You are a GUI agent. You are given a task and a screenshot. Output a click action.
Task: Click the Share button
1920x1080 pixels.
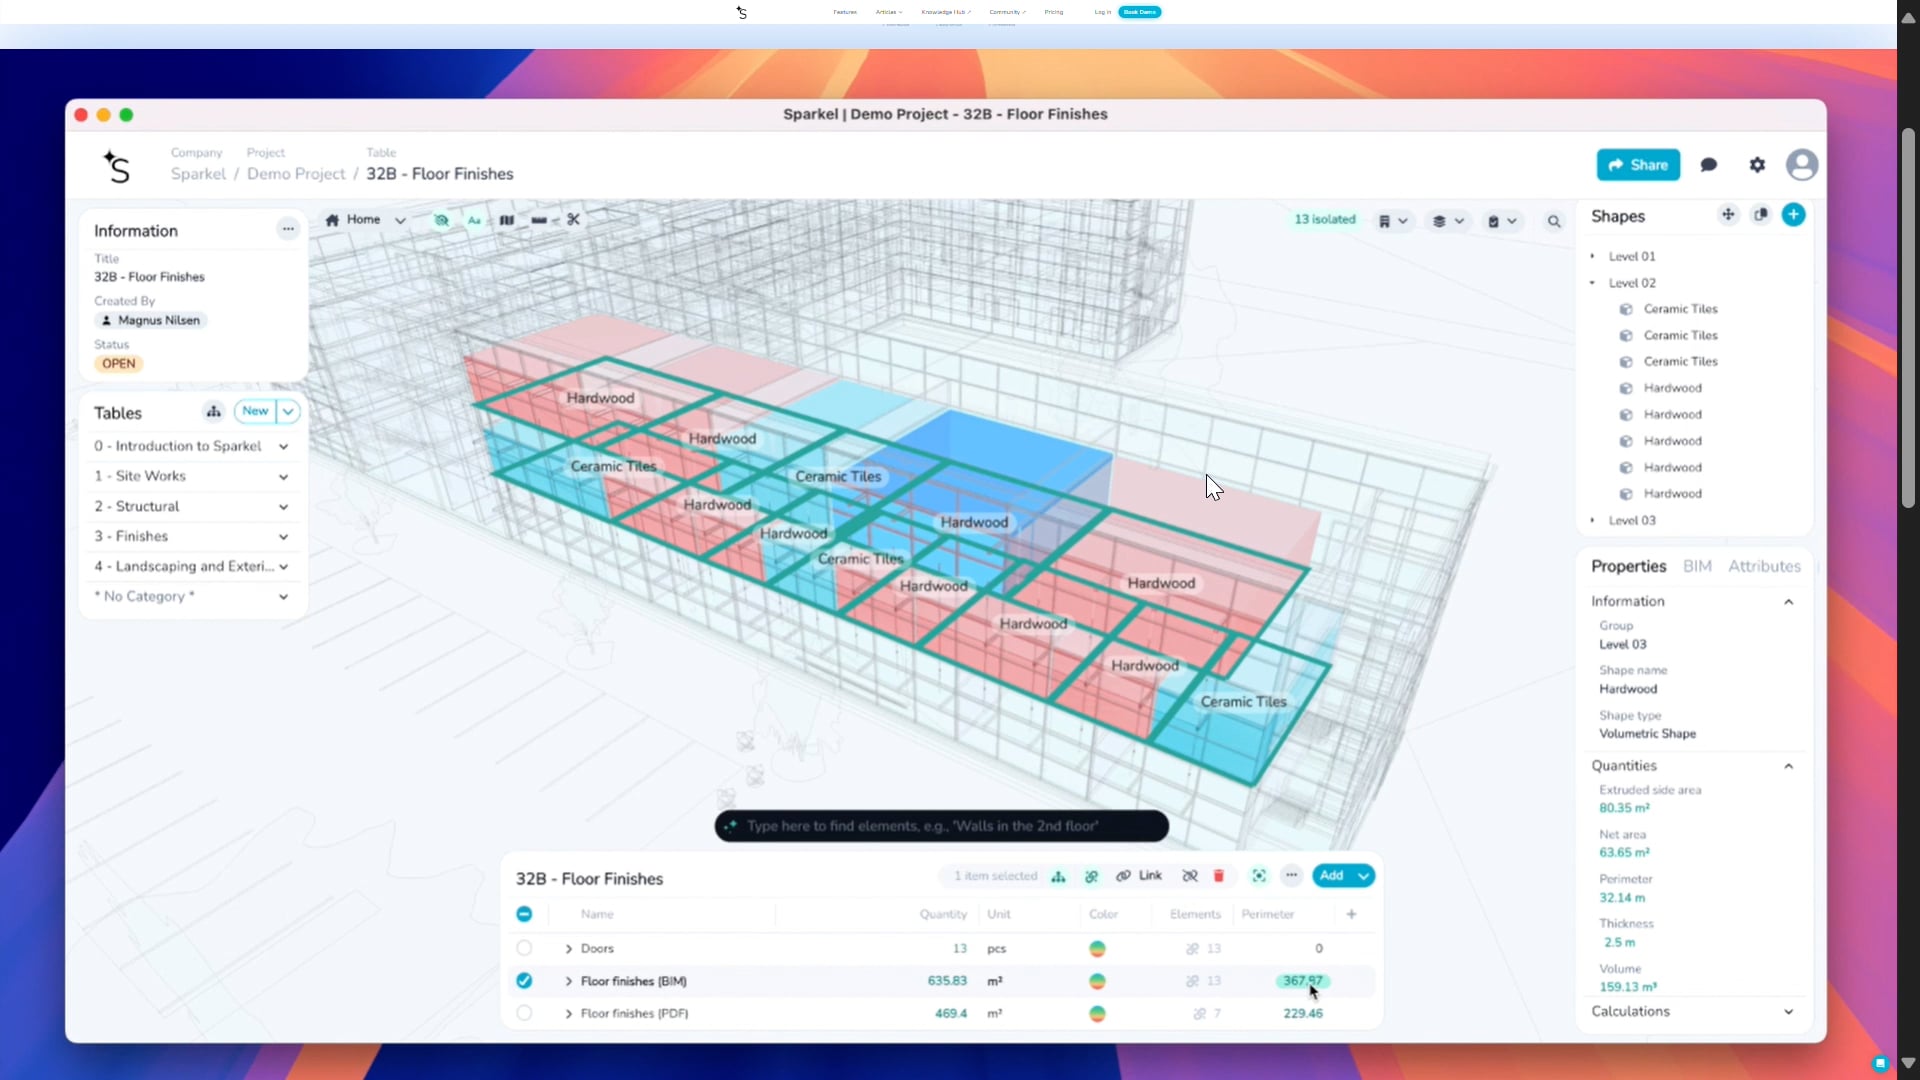coord(1638,165)
